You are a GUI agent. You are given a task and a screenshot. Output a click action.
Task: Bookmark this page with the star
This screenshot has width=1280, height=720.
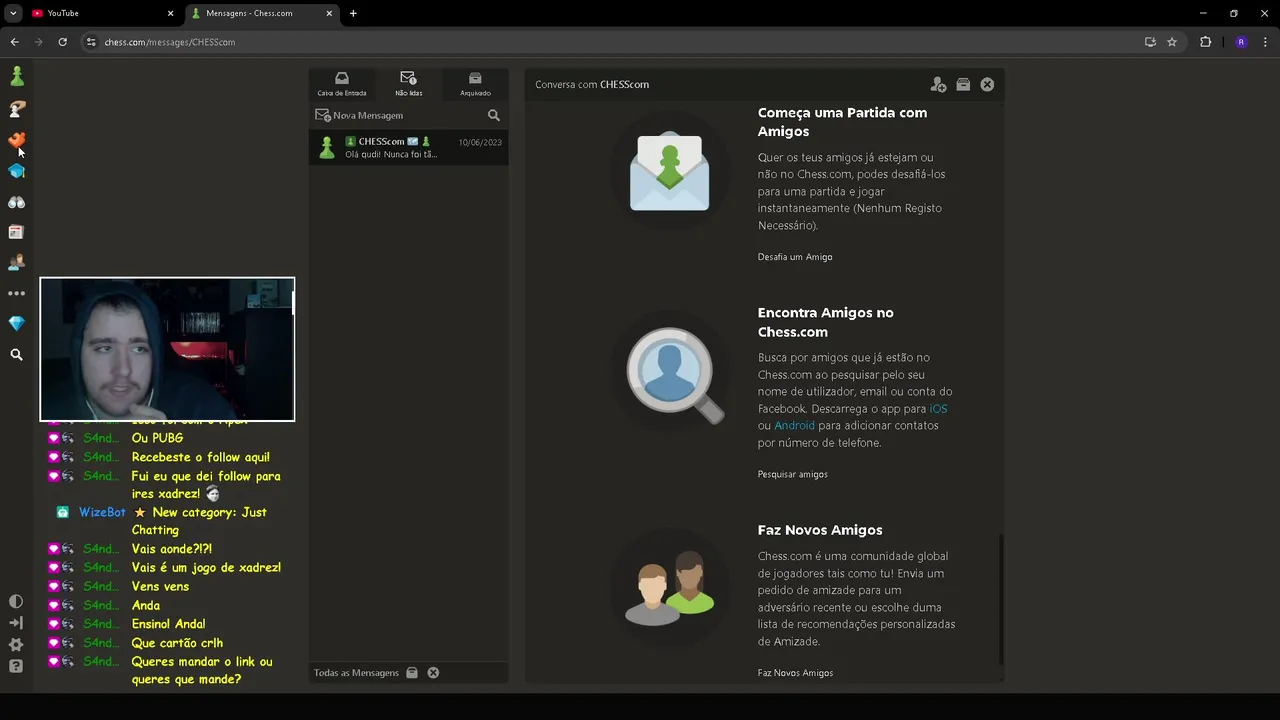pos(1172,42)
